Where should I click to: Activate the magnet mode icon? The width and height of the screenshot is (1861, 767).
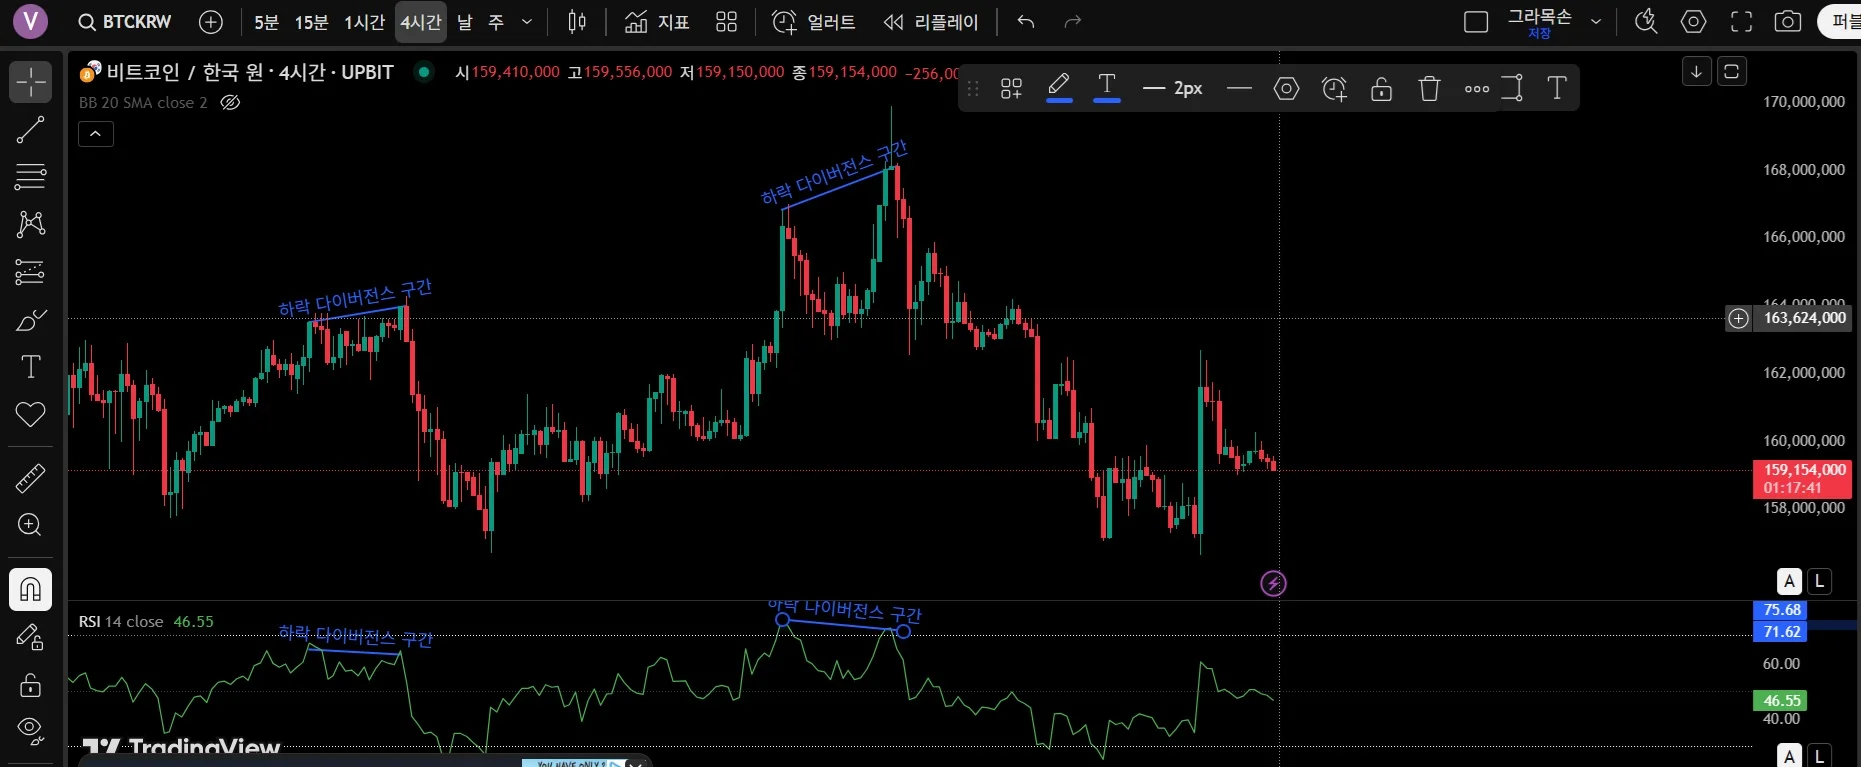tap(30, 589)
